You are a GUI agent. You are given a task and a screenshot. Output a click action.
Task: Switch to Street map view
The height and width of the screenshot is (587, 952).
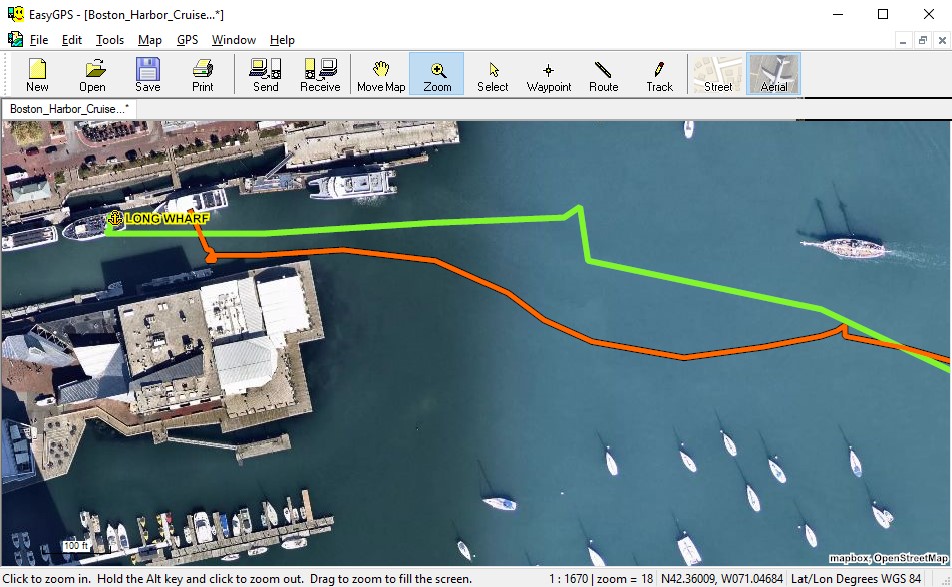[716, 73]
